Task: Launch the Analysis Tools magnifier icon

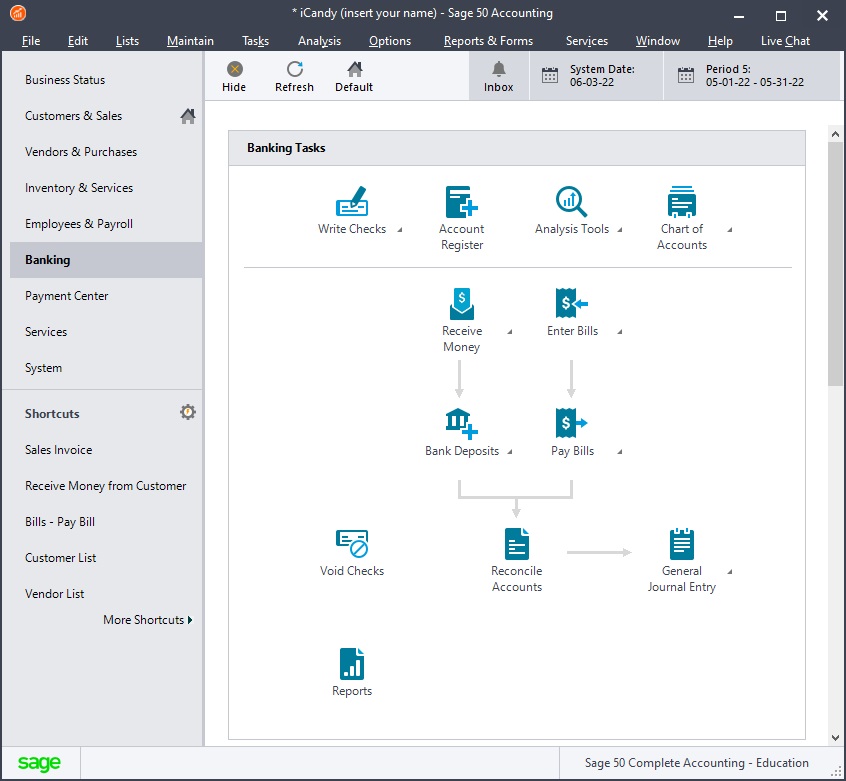Action: (571, 201)
